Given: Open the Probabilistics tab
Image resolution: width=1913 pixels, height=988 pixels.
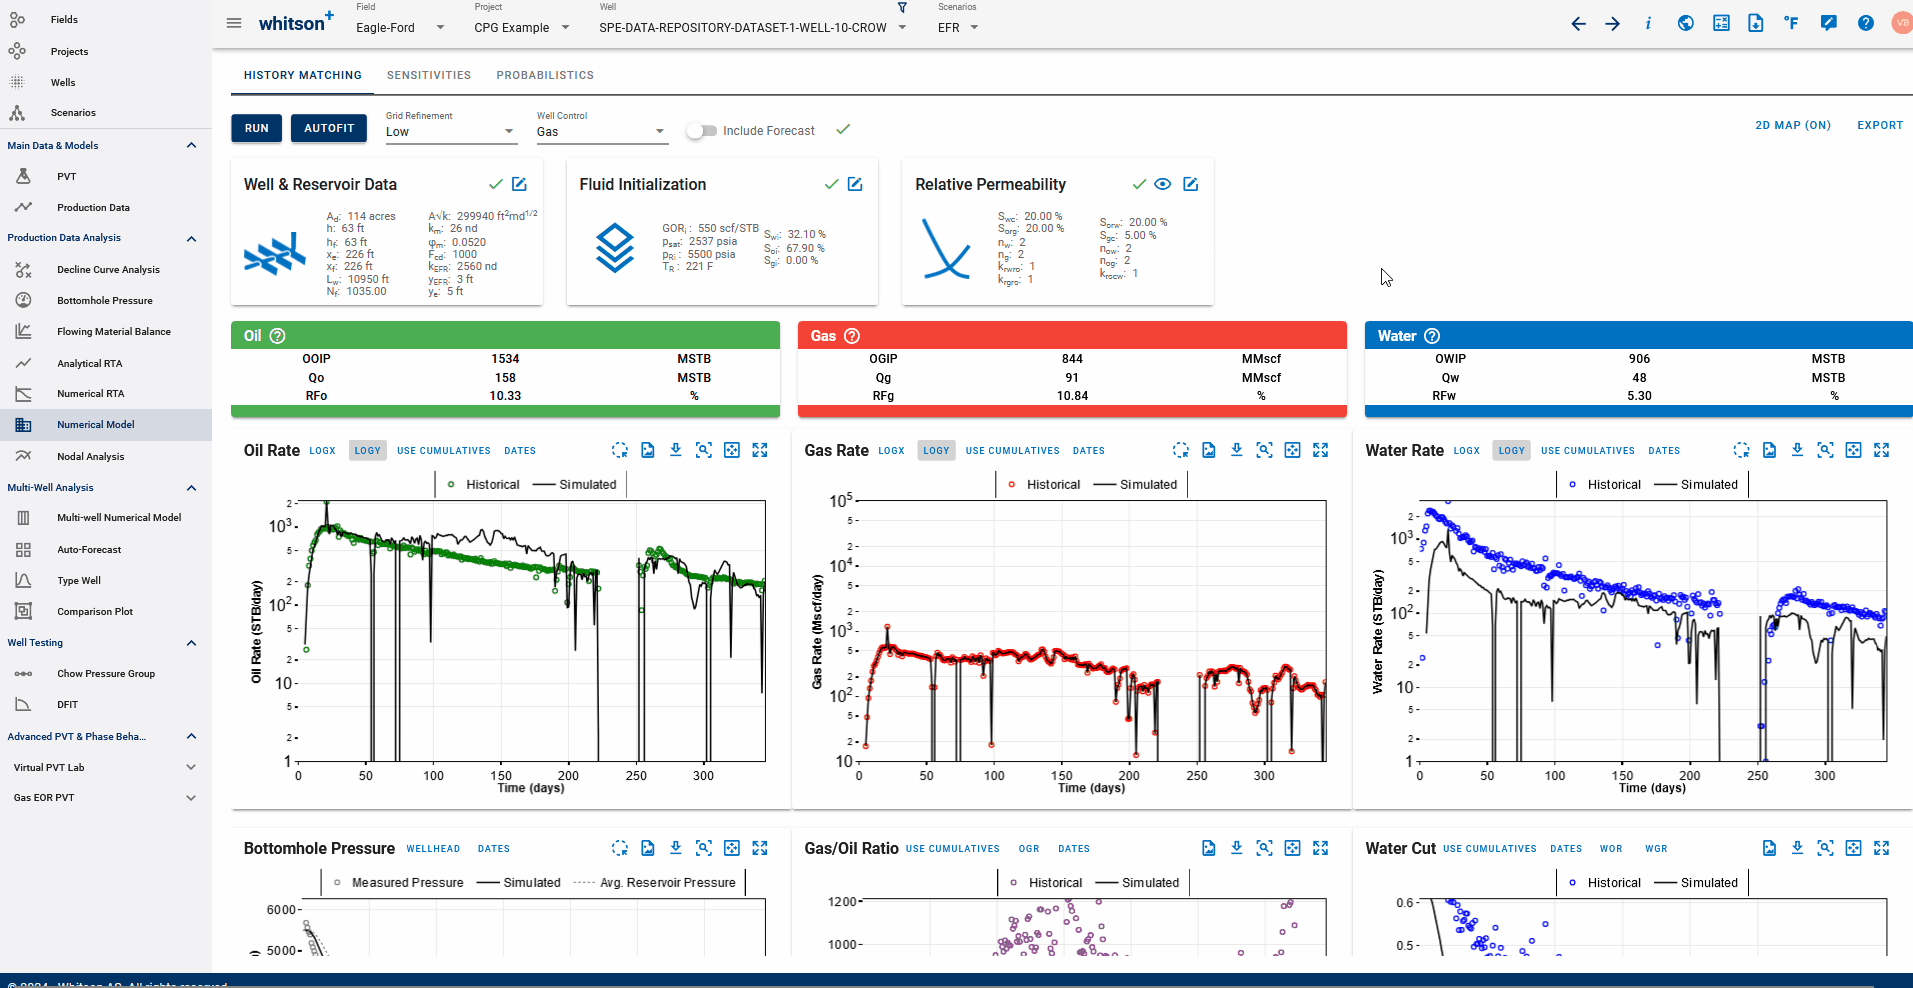Looking at the screenshot, I should (544, 75).
